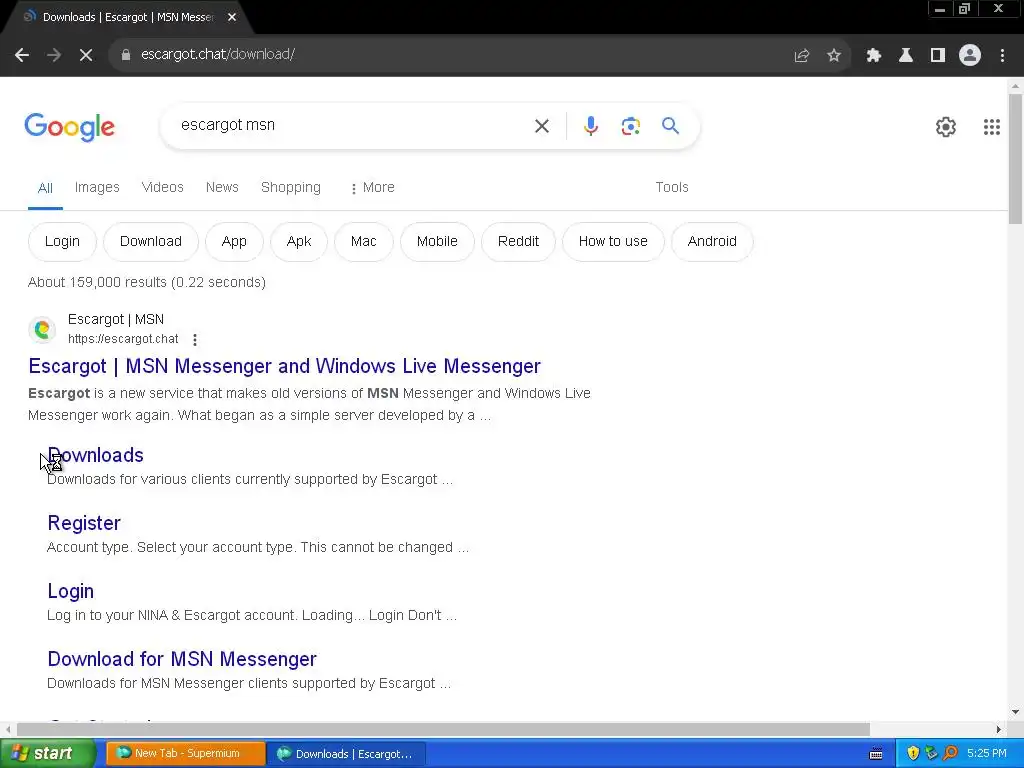Open the extensions puzzle icon

click(x=873, y=55)
